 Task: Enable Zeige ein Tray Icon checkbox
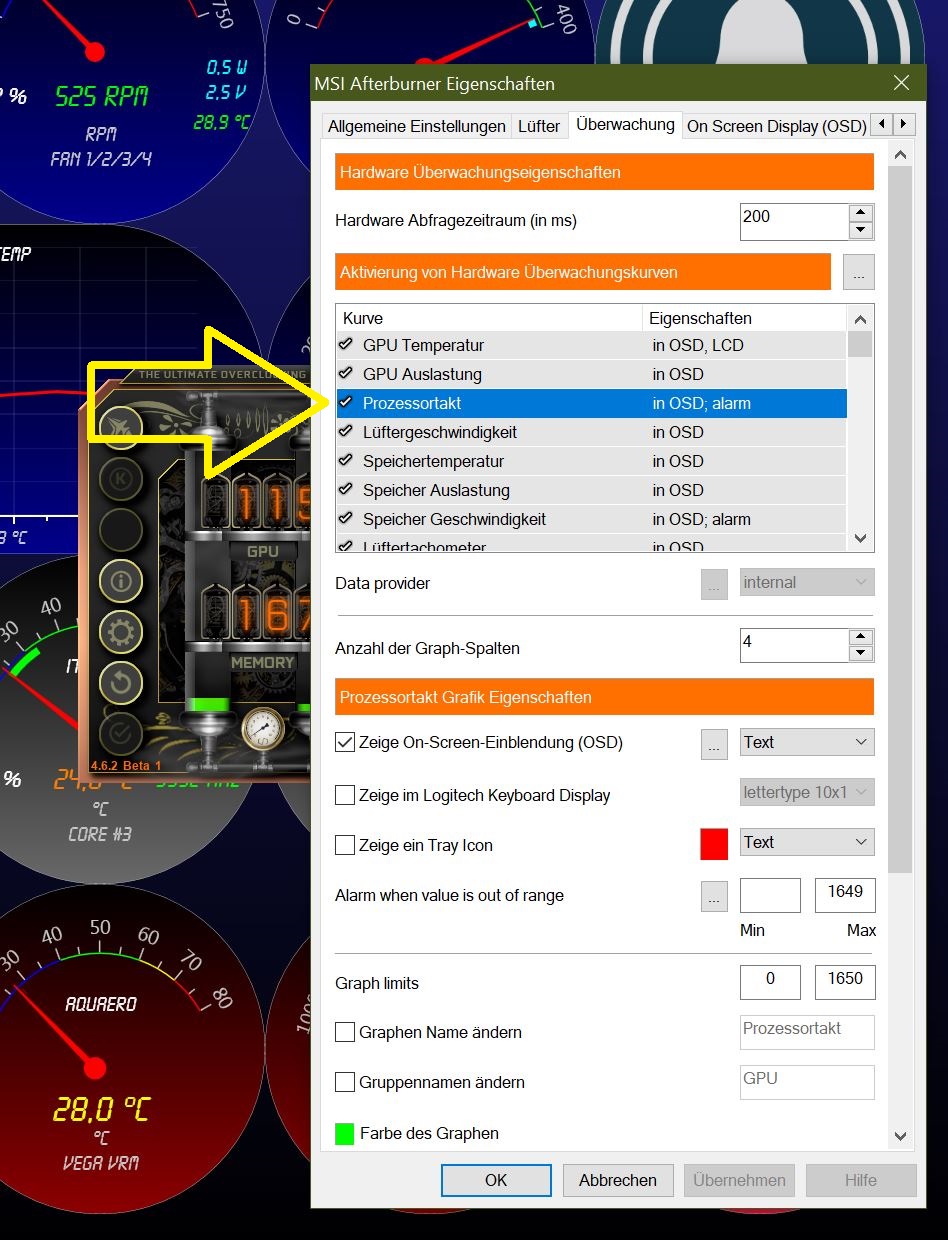pos(345,845)
